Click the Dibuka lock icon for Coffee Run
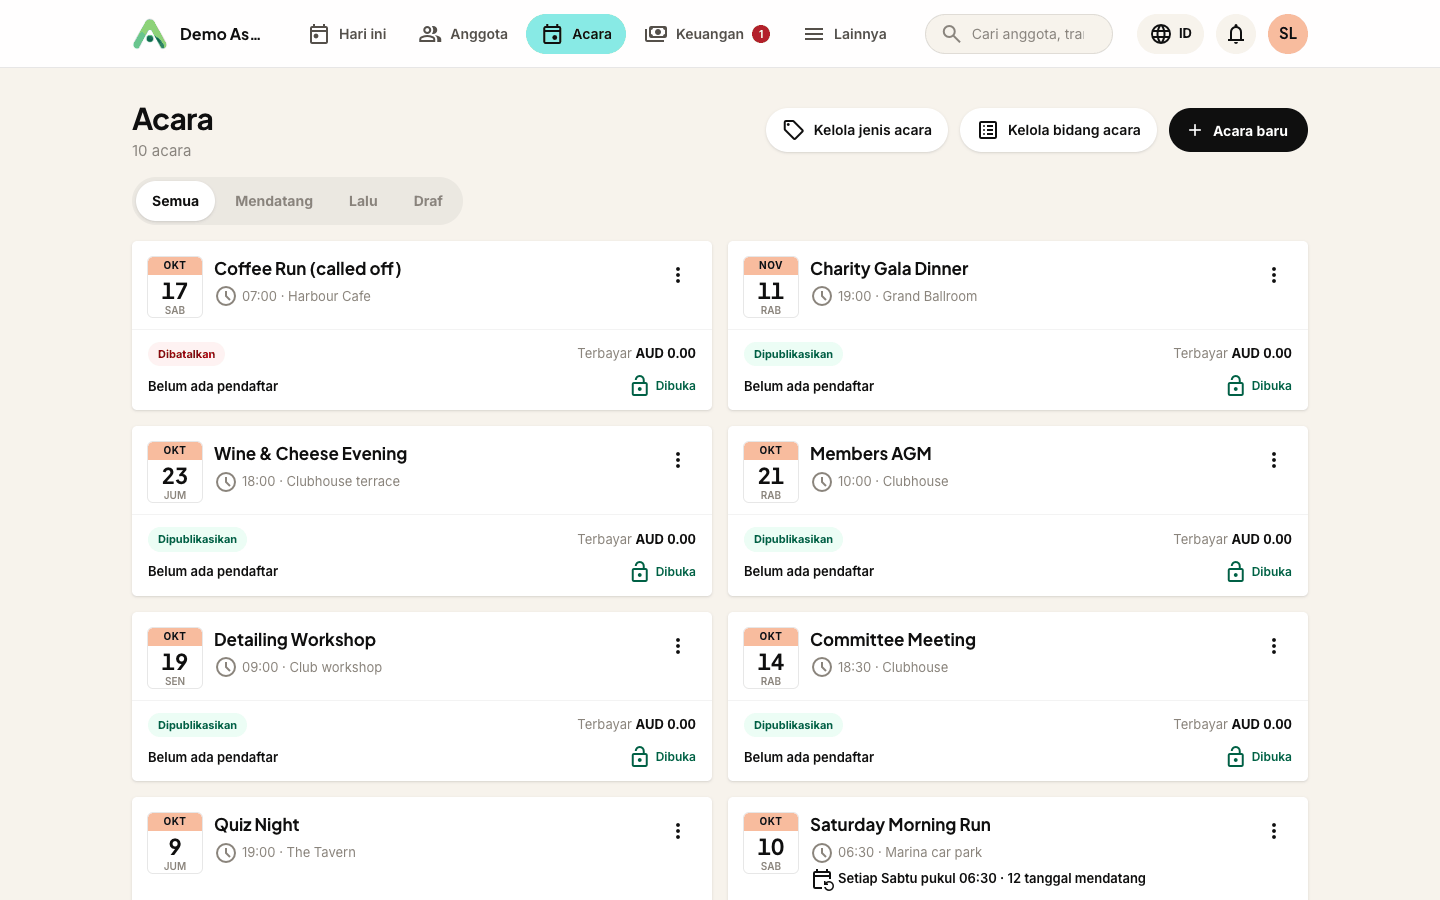This screenshot has height=900, width=1440. [640, 386]
